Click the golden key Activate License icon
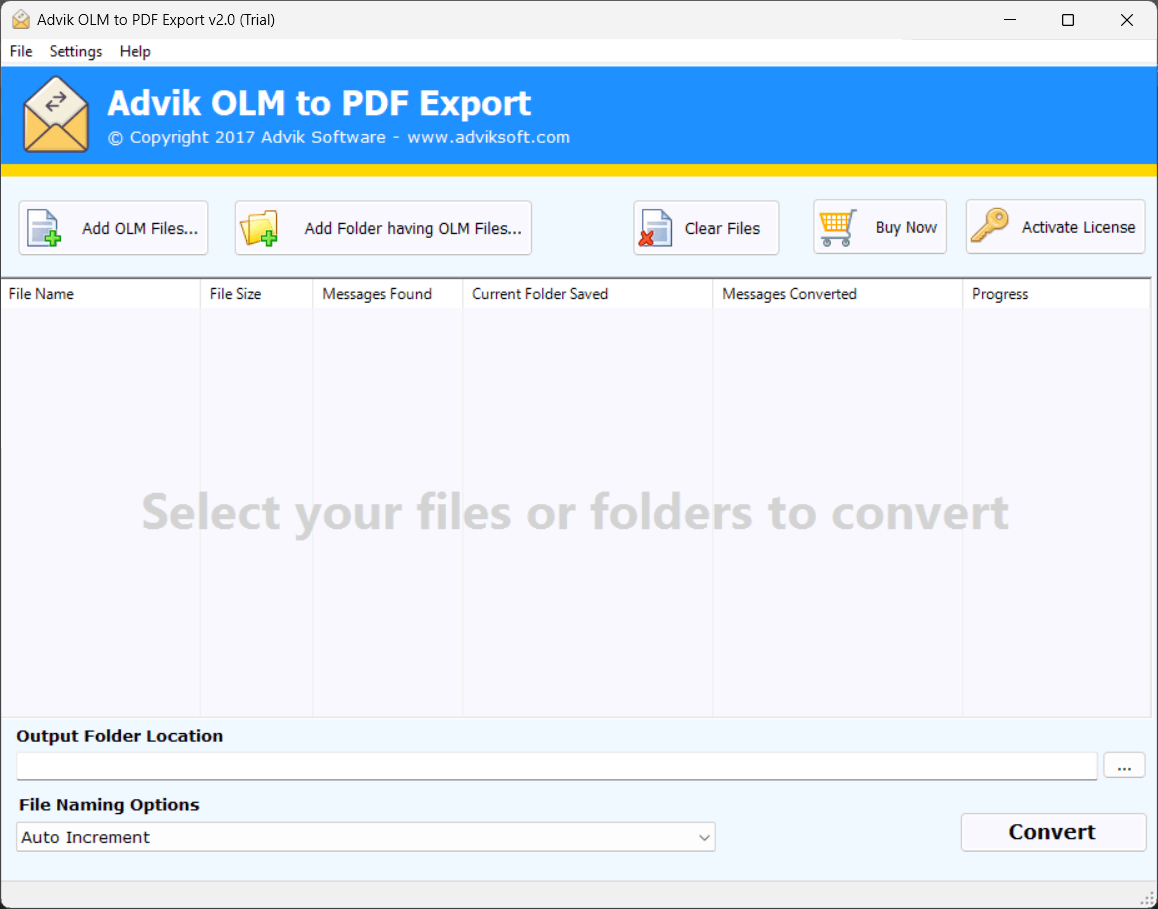Viewport: 1158px width, 909px height. tap(990, 226)
